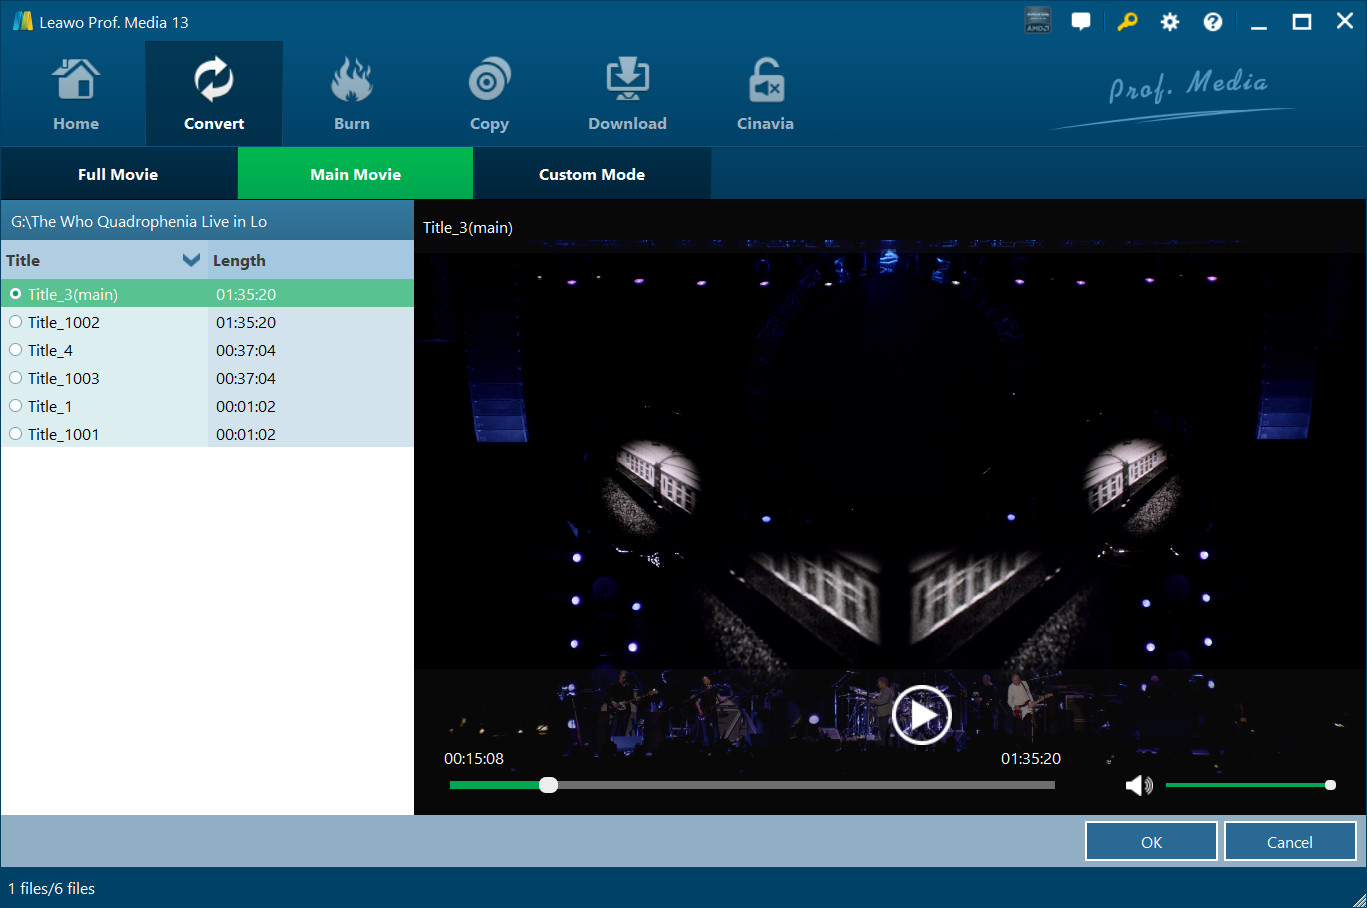
Task: Open the feedback chat icon
Action: point(1081,21)
